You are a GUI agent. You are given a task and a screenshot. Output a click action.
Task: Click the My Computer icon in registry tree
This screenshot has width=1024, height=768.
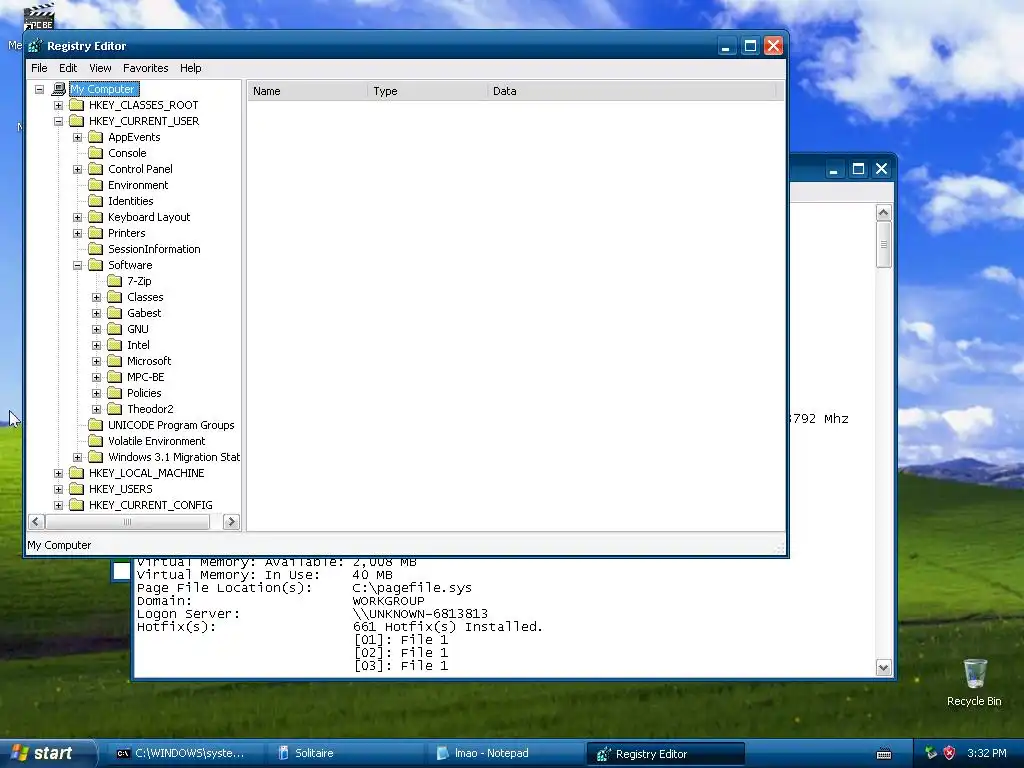coord(59,89)
